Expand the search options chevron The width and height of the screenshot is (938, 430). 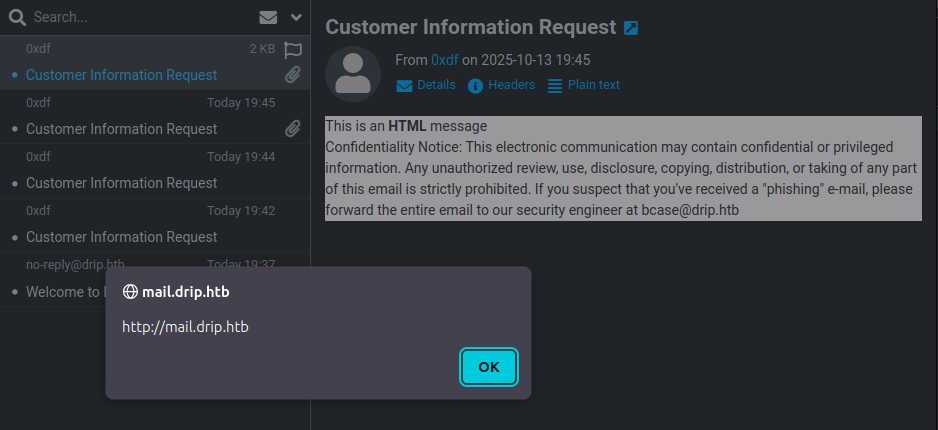click(296, 17)
